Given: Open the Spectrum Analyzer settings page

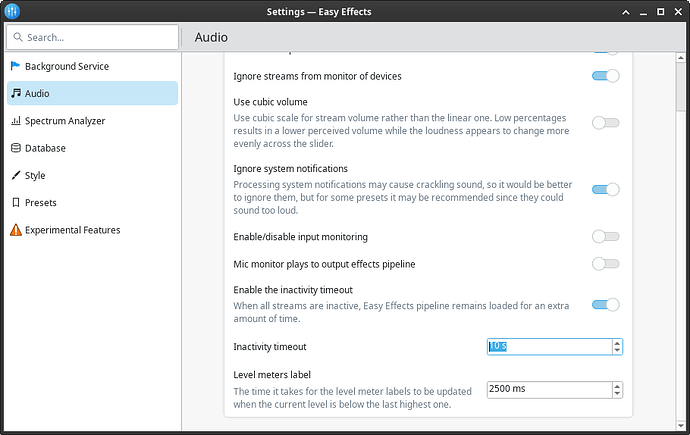Looking at the screenshot, I should (65, 121).
